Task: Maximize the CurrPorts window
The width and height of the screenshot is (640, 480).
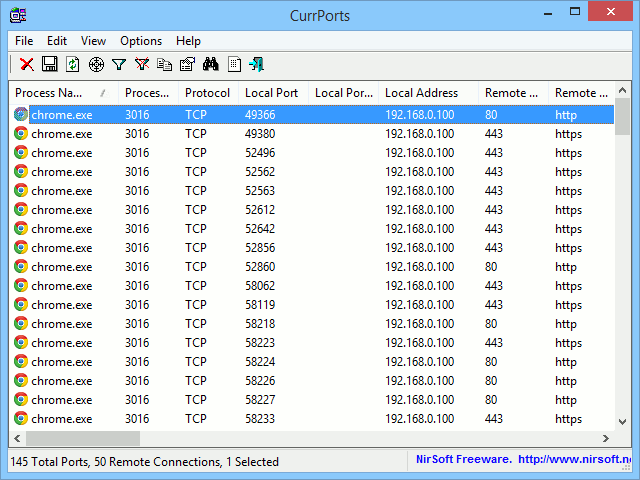Action: pos(575,12)
